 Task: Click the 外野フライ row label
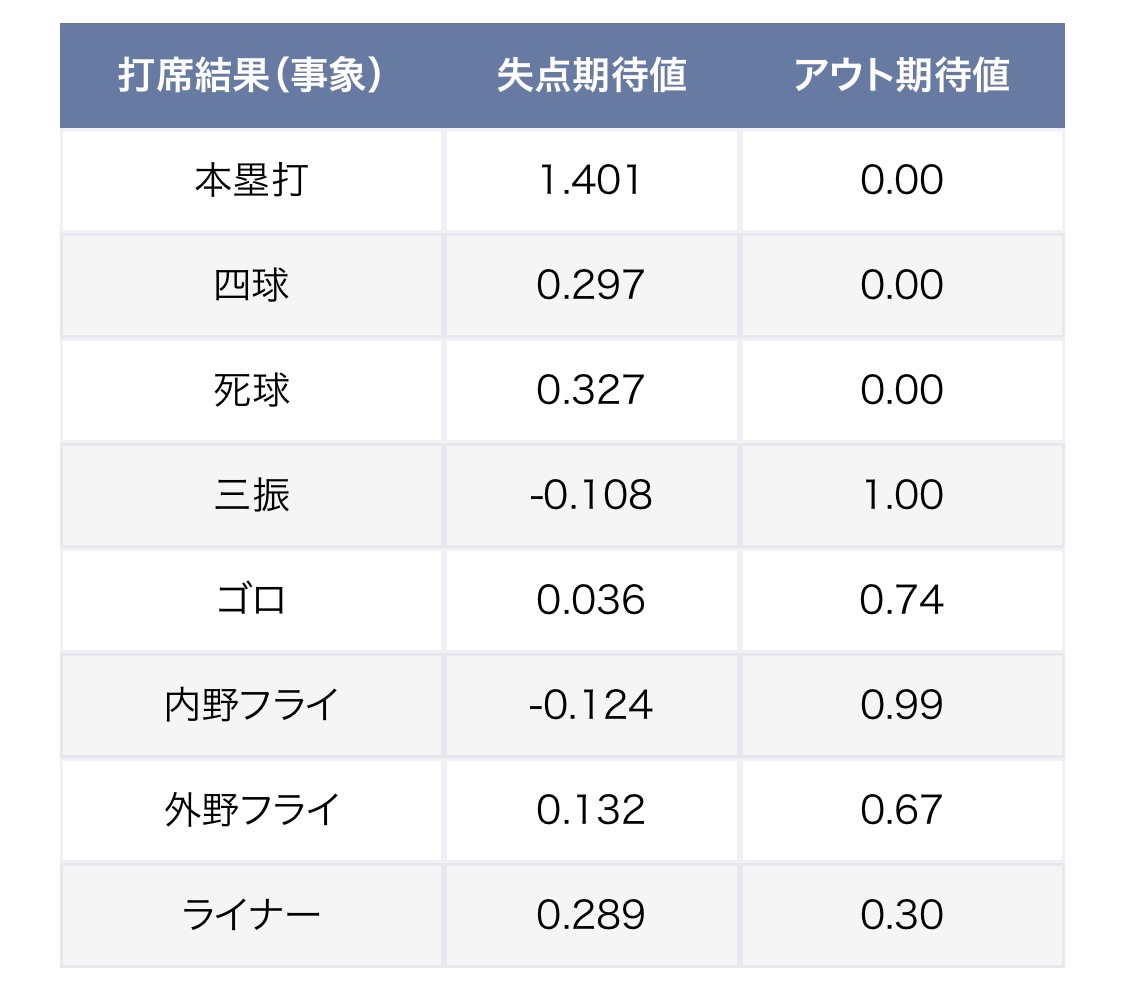click(x=251, y=811)
